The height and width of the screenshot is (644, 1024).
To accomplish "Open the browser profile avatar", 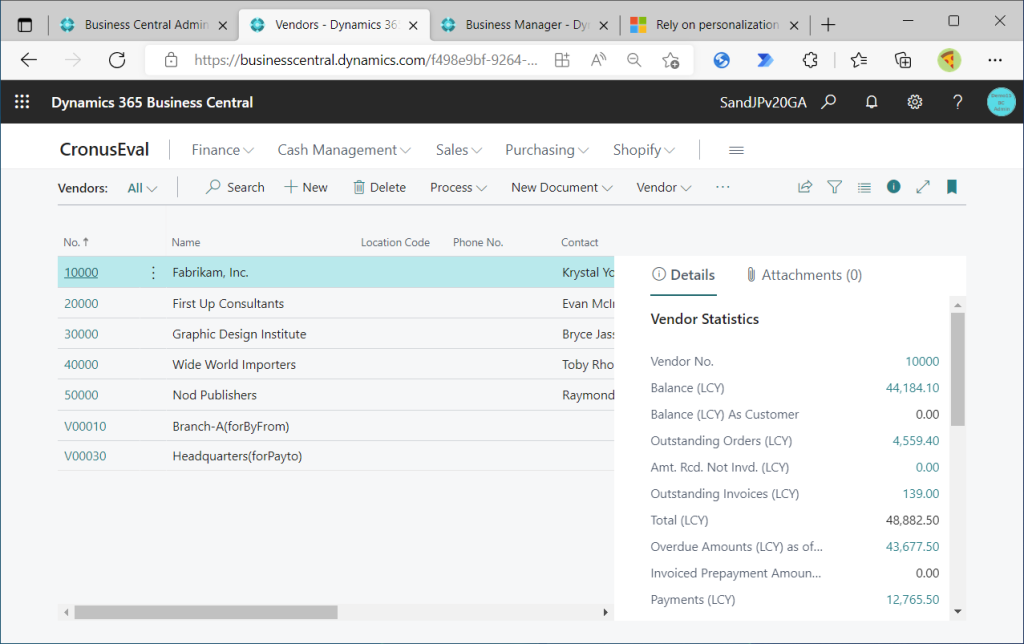I will [949, 60].
